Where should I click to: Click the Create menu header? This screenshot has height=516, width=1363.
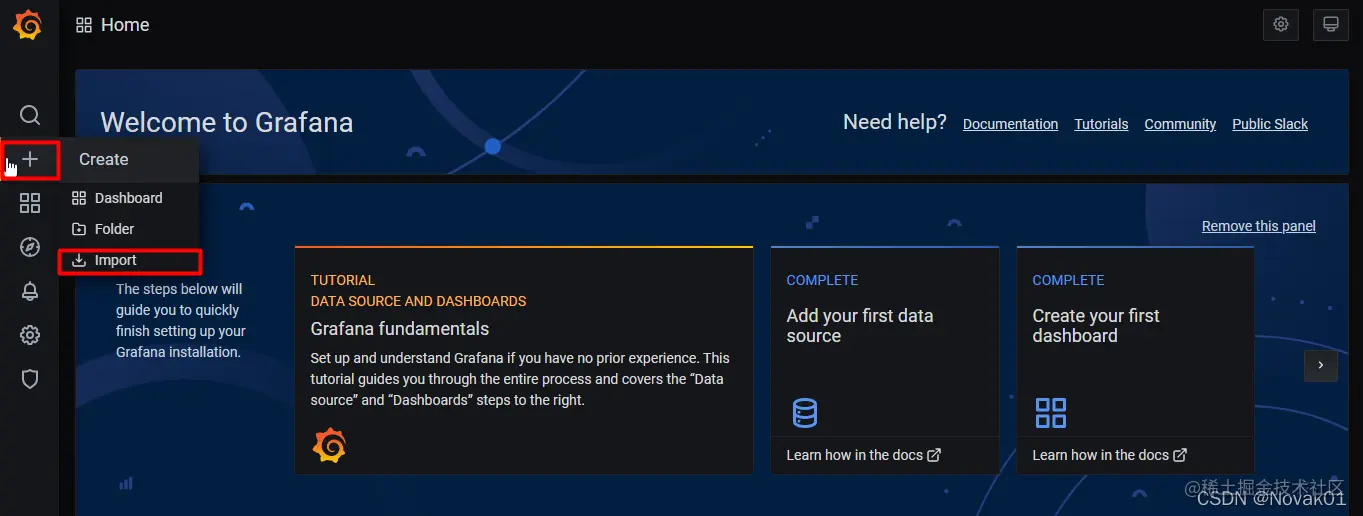(x=129, y=159)
